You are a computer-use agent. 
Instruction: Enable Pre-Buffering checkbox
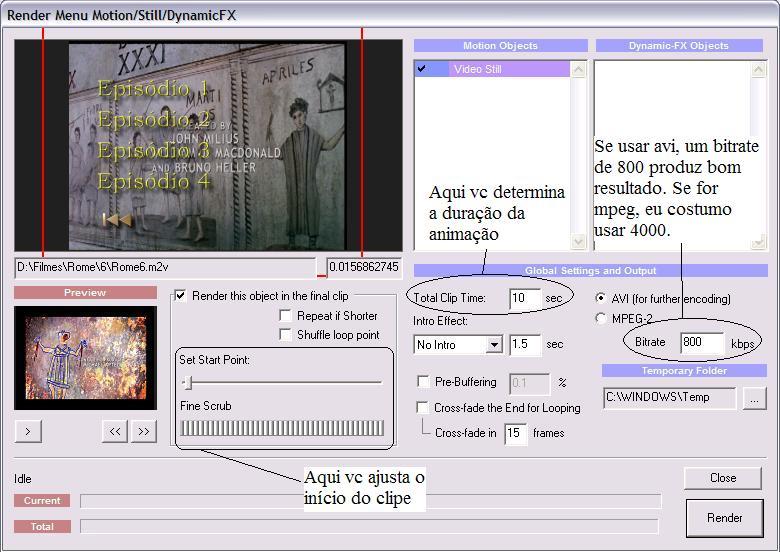point(423,382)
